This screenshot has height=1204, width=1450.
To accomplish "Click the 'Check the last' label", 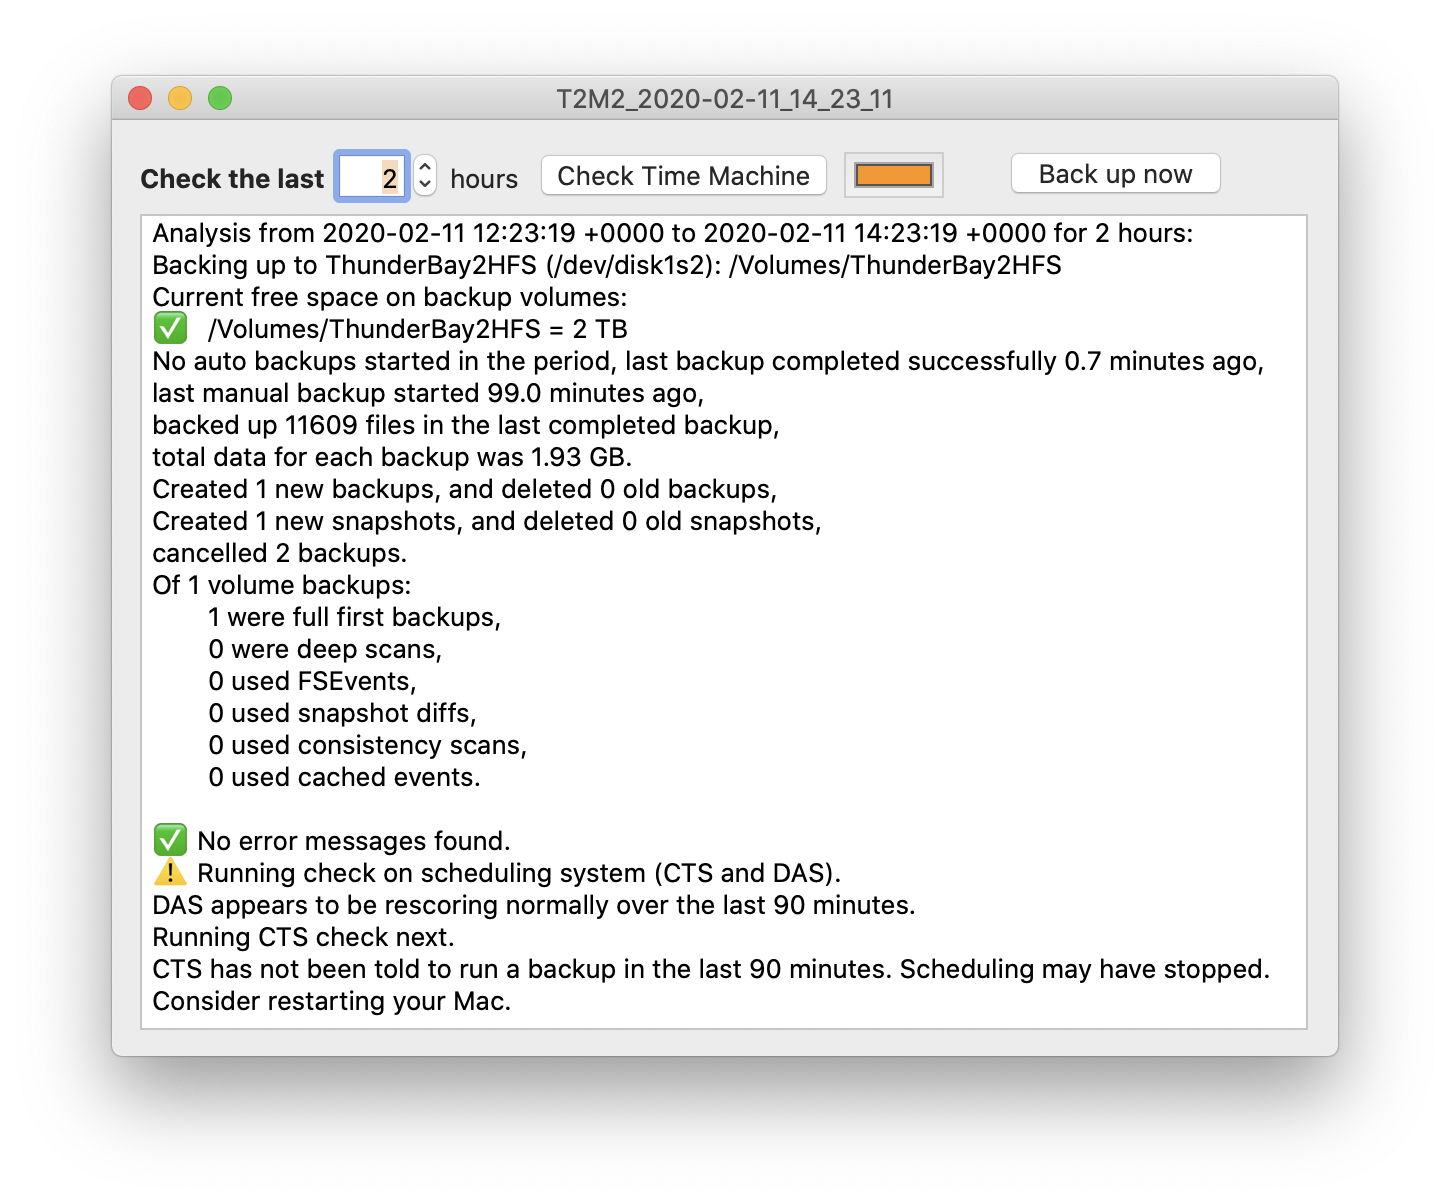I will [x=232, y=179].
